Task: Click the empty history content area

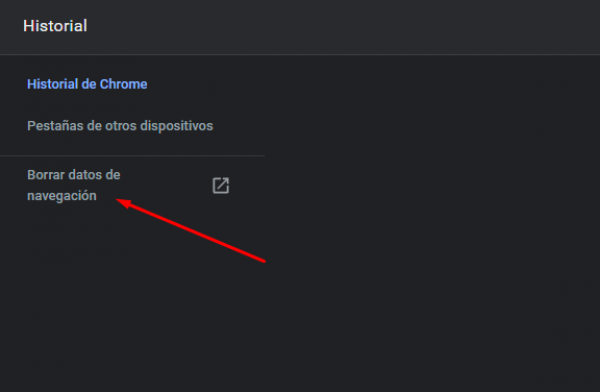Action: click(432, 224)
